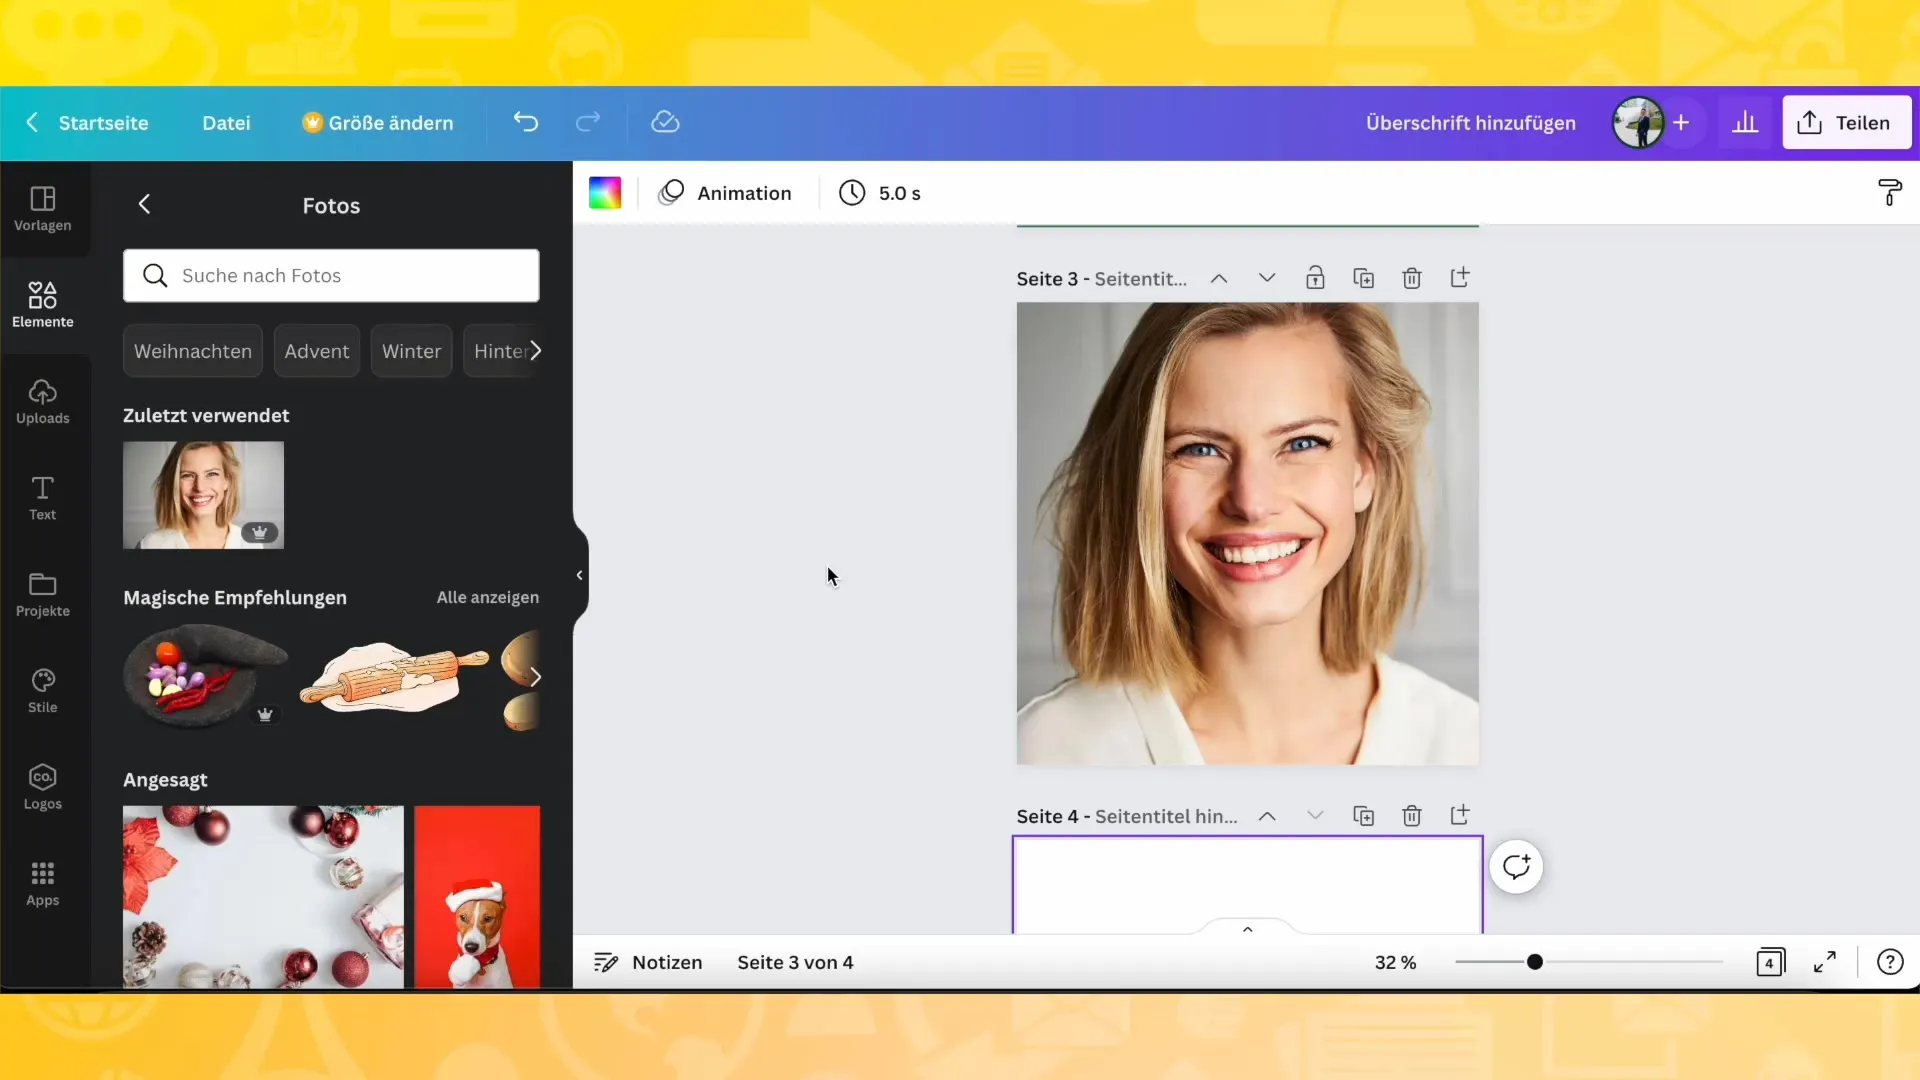Undo the last action

click(526, 122)
